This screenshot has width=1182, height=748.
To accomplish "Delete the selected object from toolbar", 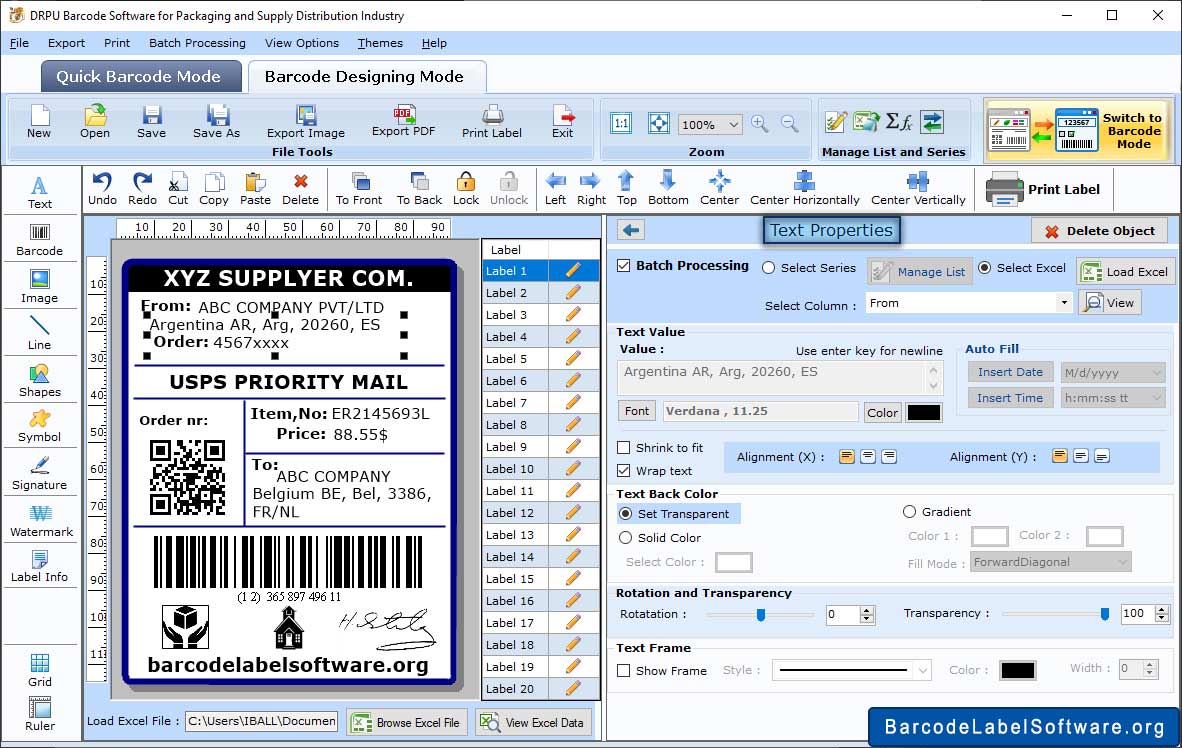I will [x=300, y=189].
